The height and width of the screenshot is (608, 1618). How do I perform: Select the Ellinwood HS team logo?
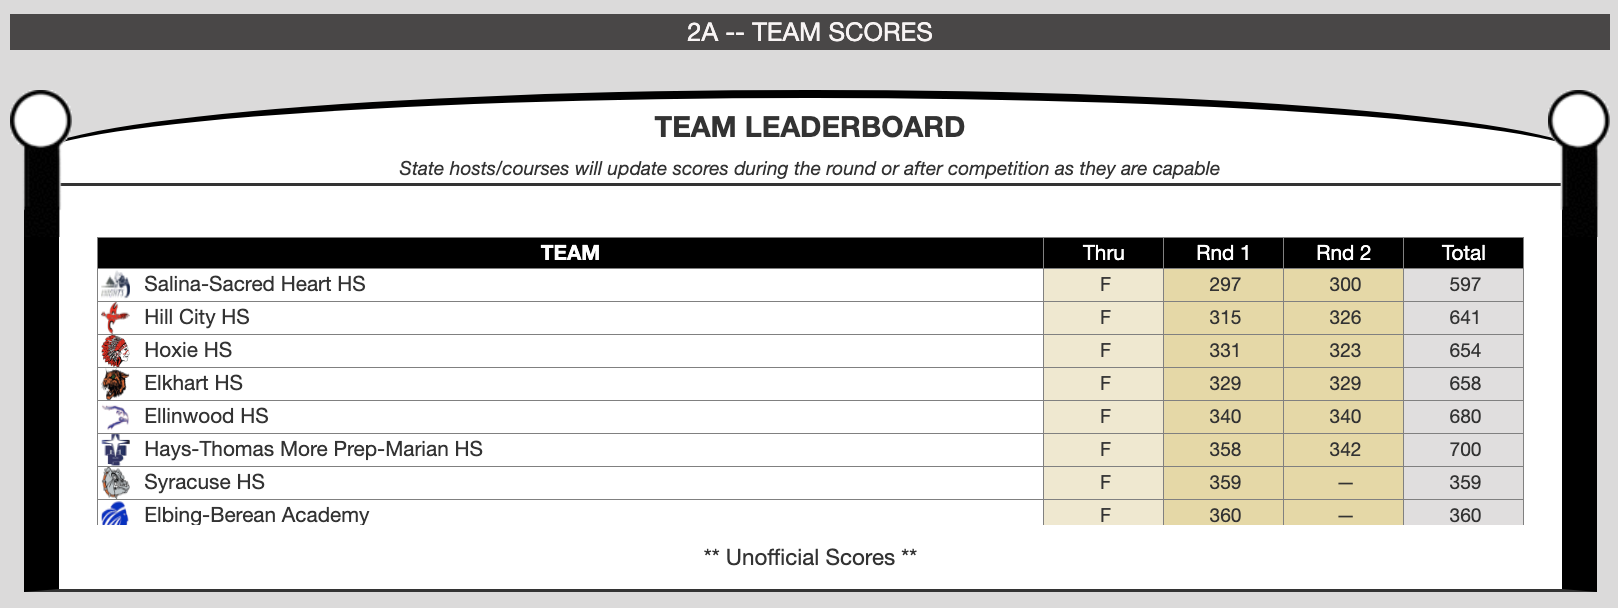116,417
